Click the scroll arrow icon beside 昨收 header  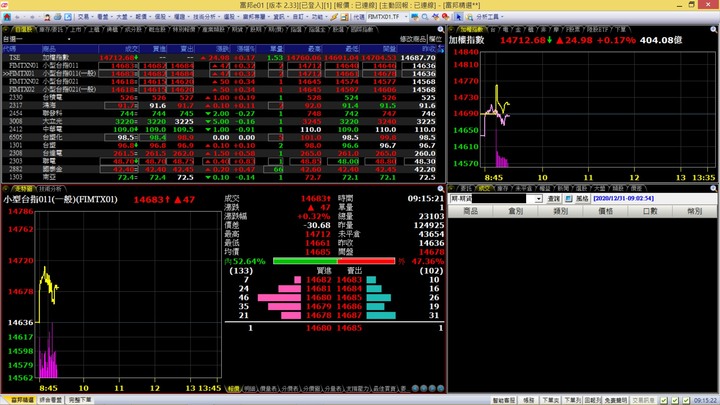pos(441,49)
